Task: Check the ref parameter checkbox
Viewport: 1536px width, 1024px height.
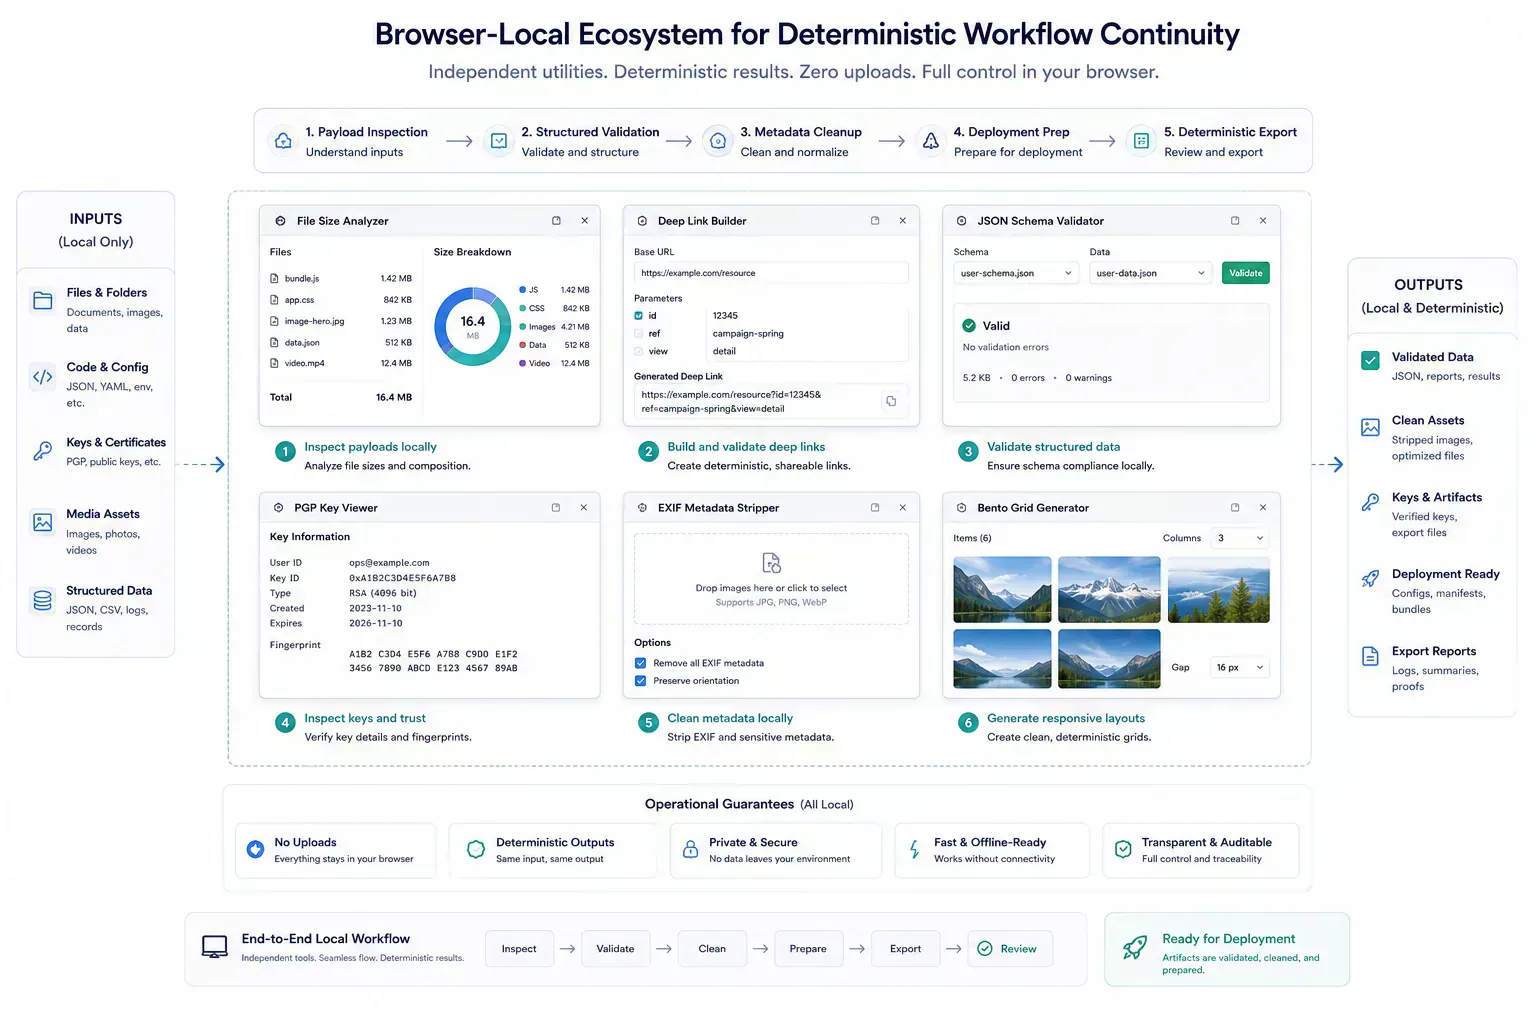Action: point(639,334)
